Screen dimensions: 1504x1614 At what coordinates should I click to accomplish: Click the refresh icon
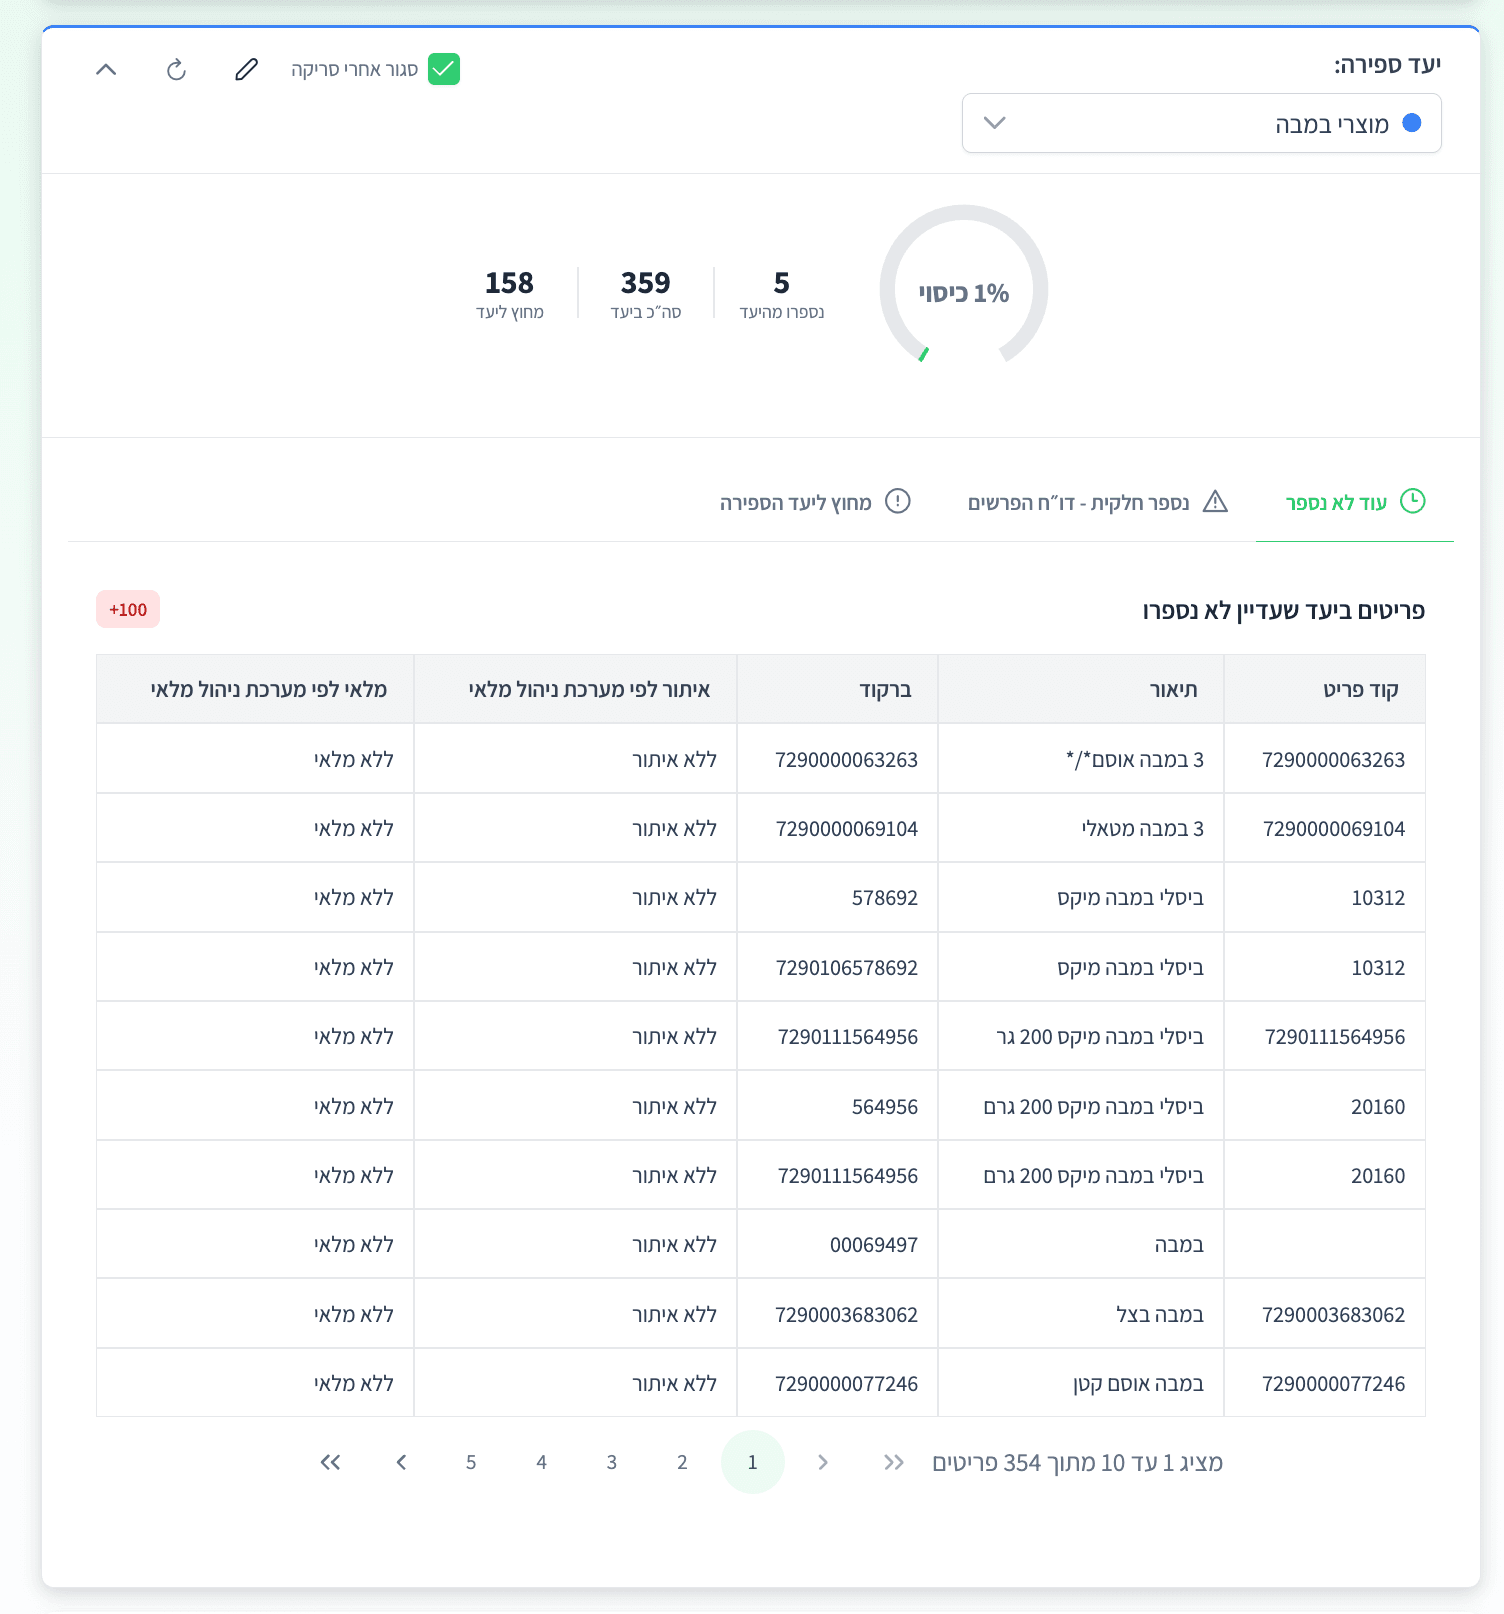176,69
